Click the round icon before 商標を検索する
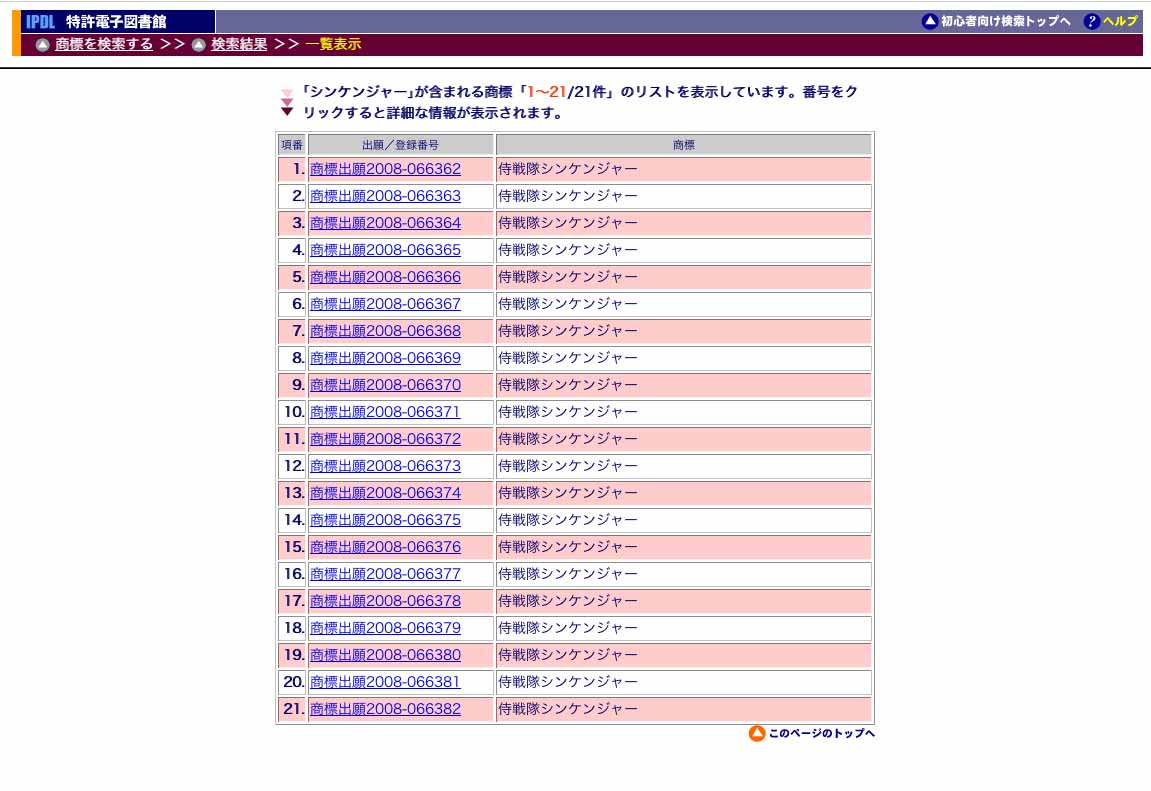 [43, 45]
